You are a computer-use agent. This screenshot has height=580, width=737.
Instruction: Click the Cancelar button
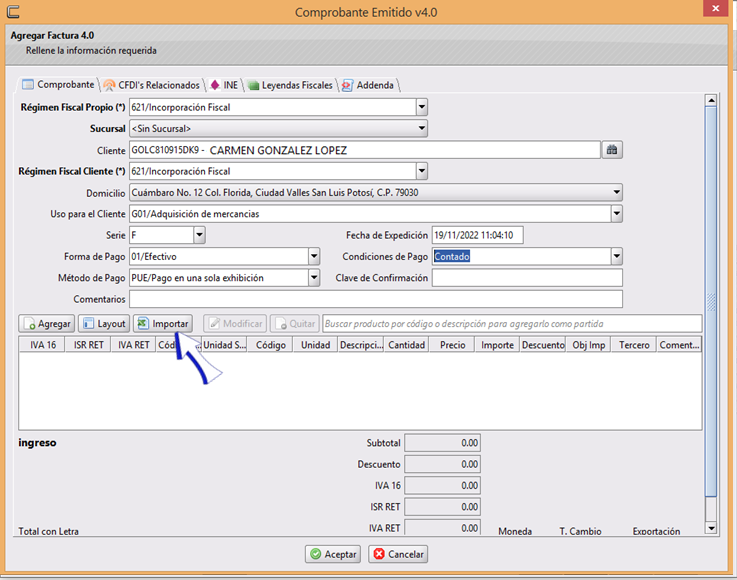[x=398, y=554]
